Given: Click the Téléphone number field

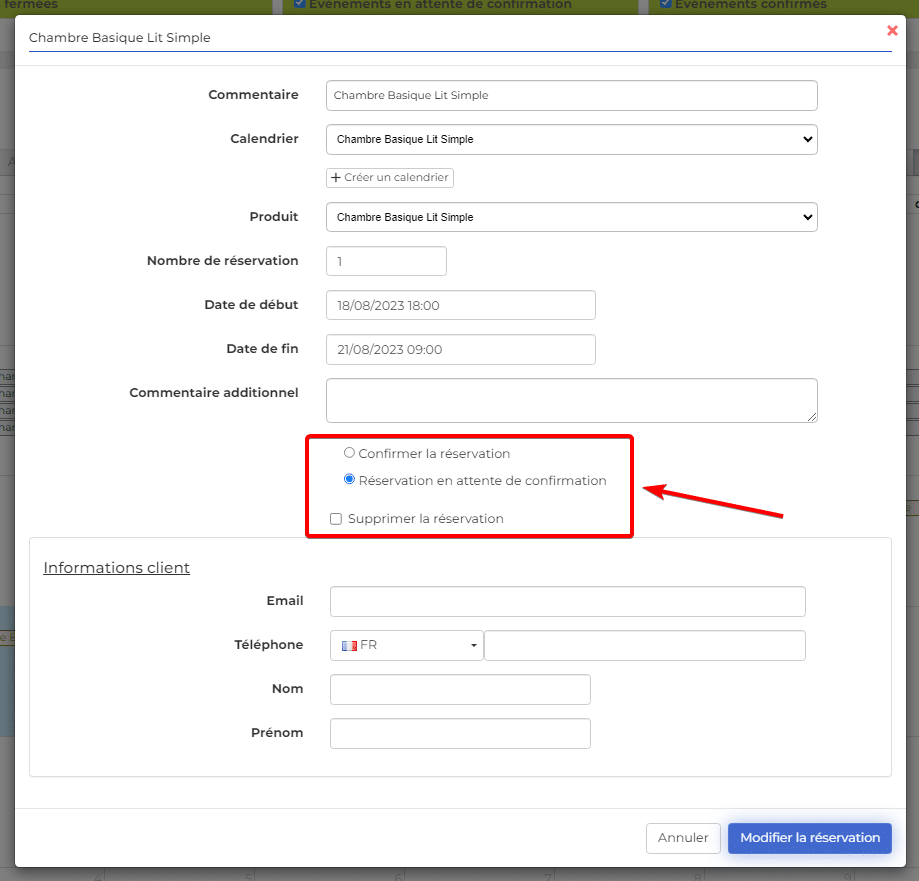Looking at the screenshot, I should pos(645,645).
